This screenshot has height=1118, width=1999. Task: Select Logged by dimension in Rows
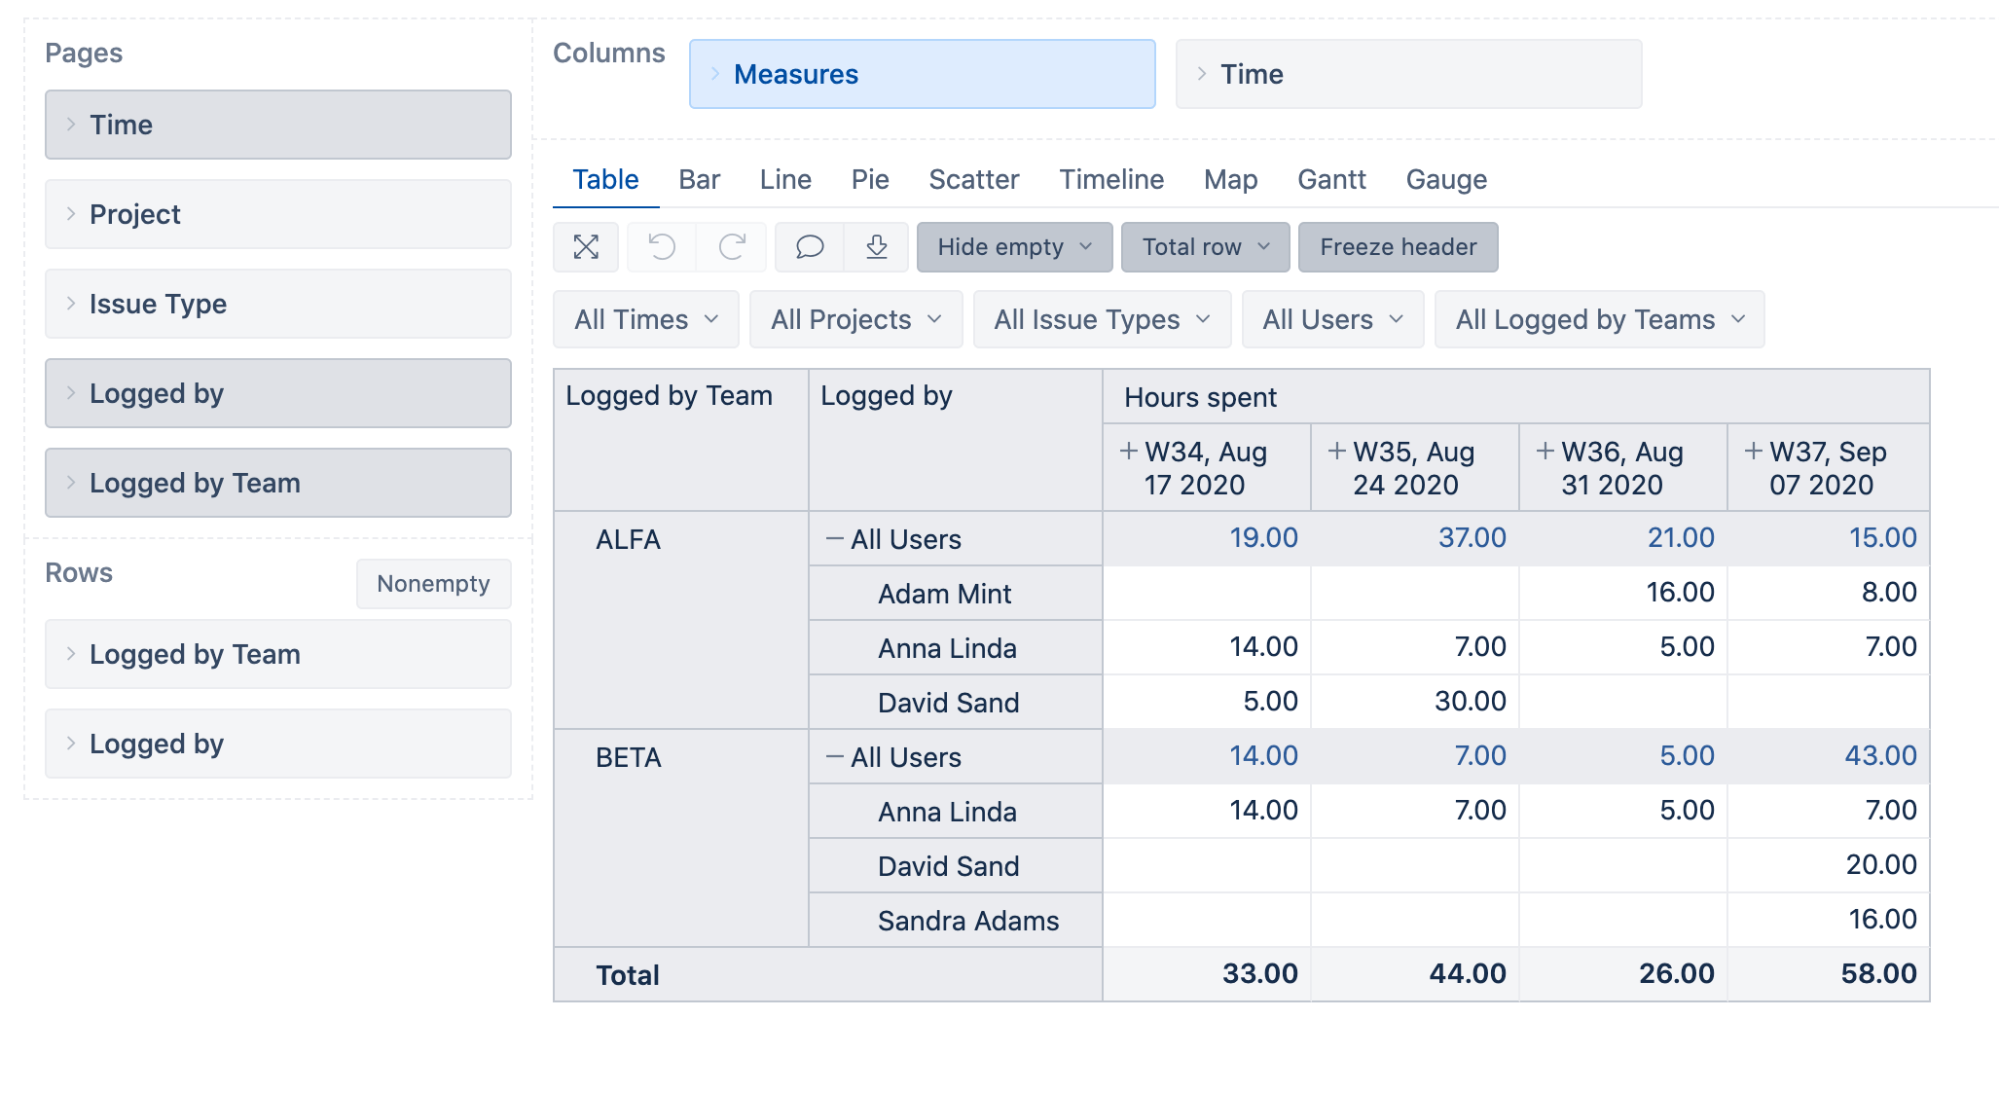click(x=278, y=744)
